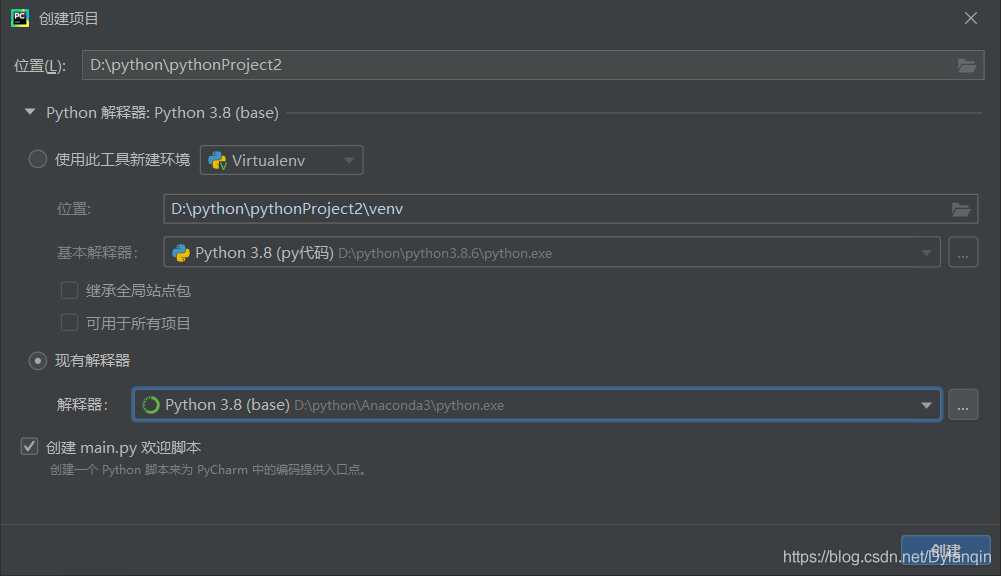Close the create project dialog
This screenshot has height=576, width=1001.
pos(970,18)
